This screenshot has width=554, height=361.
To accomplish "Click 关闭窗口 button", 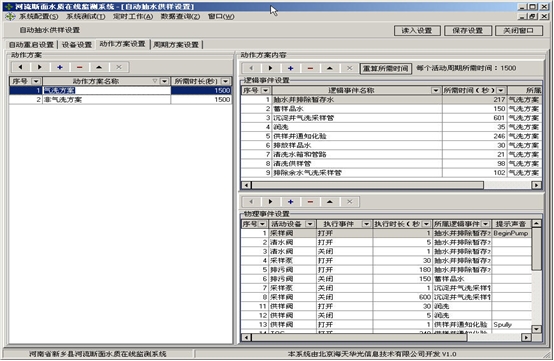I will coord(519,31).
